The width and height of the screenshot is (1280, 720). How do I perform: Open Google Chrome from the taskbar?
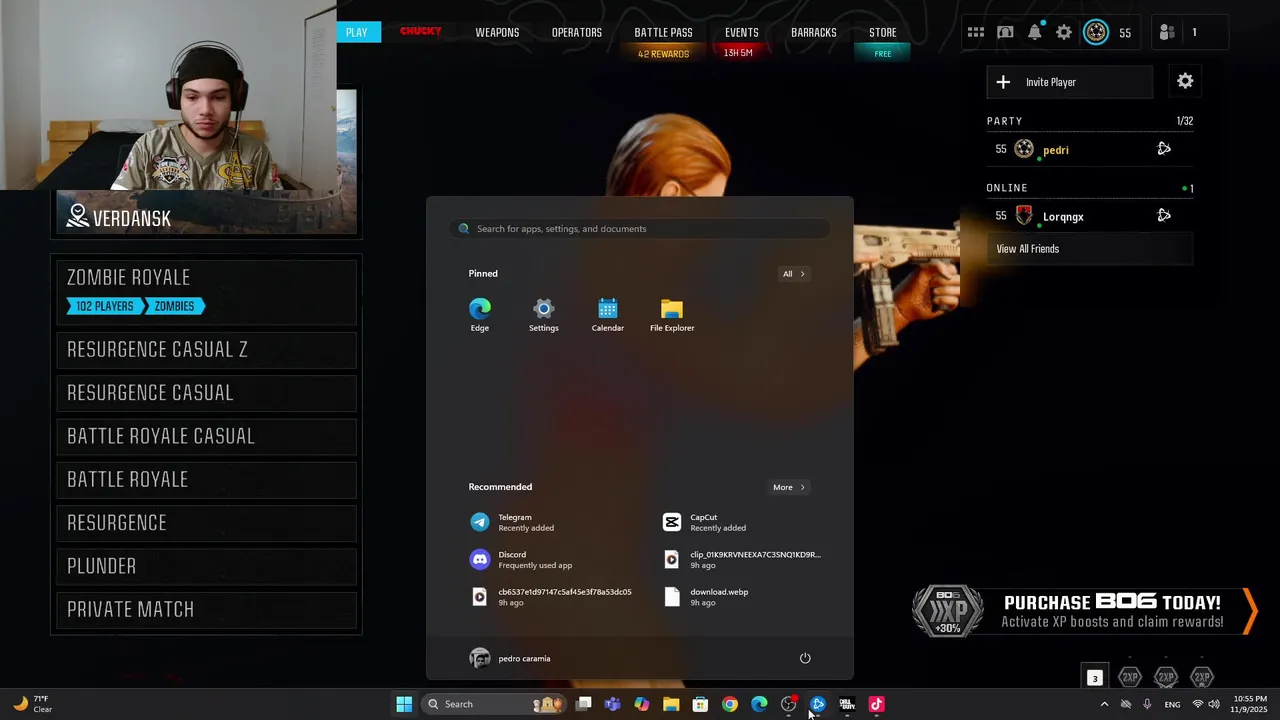[x=730, y=704]
